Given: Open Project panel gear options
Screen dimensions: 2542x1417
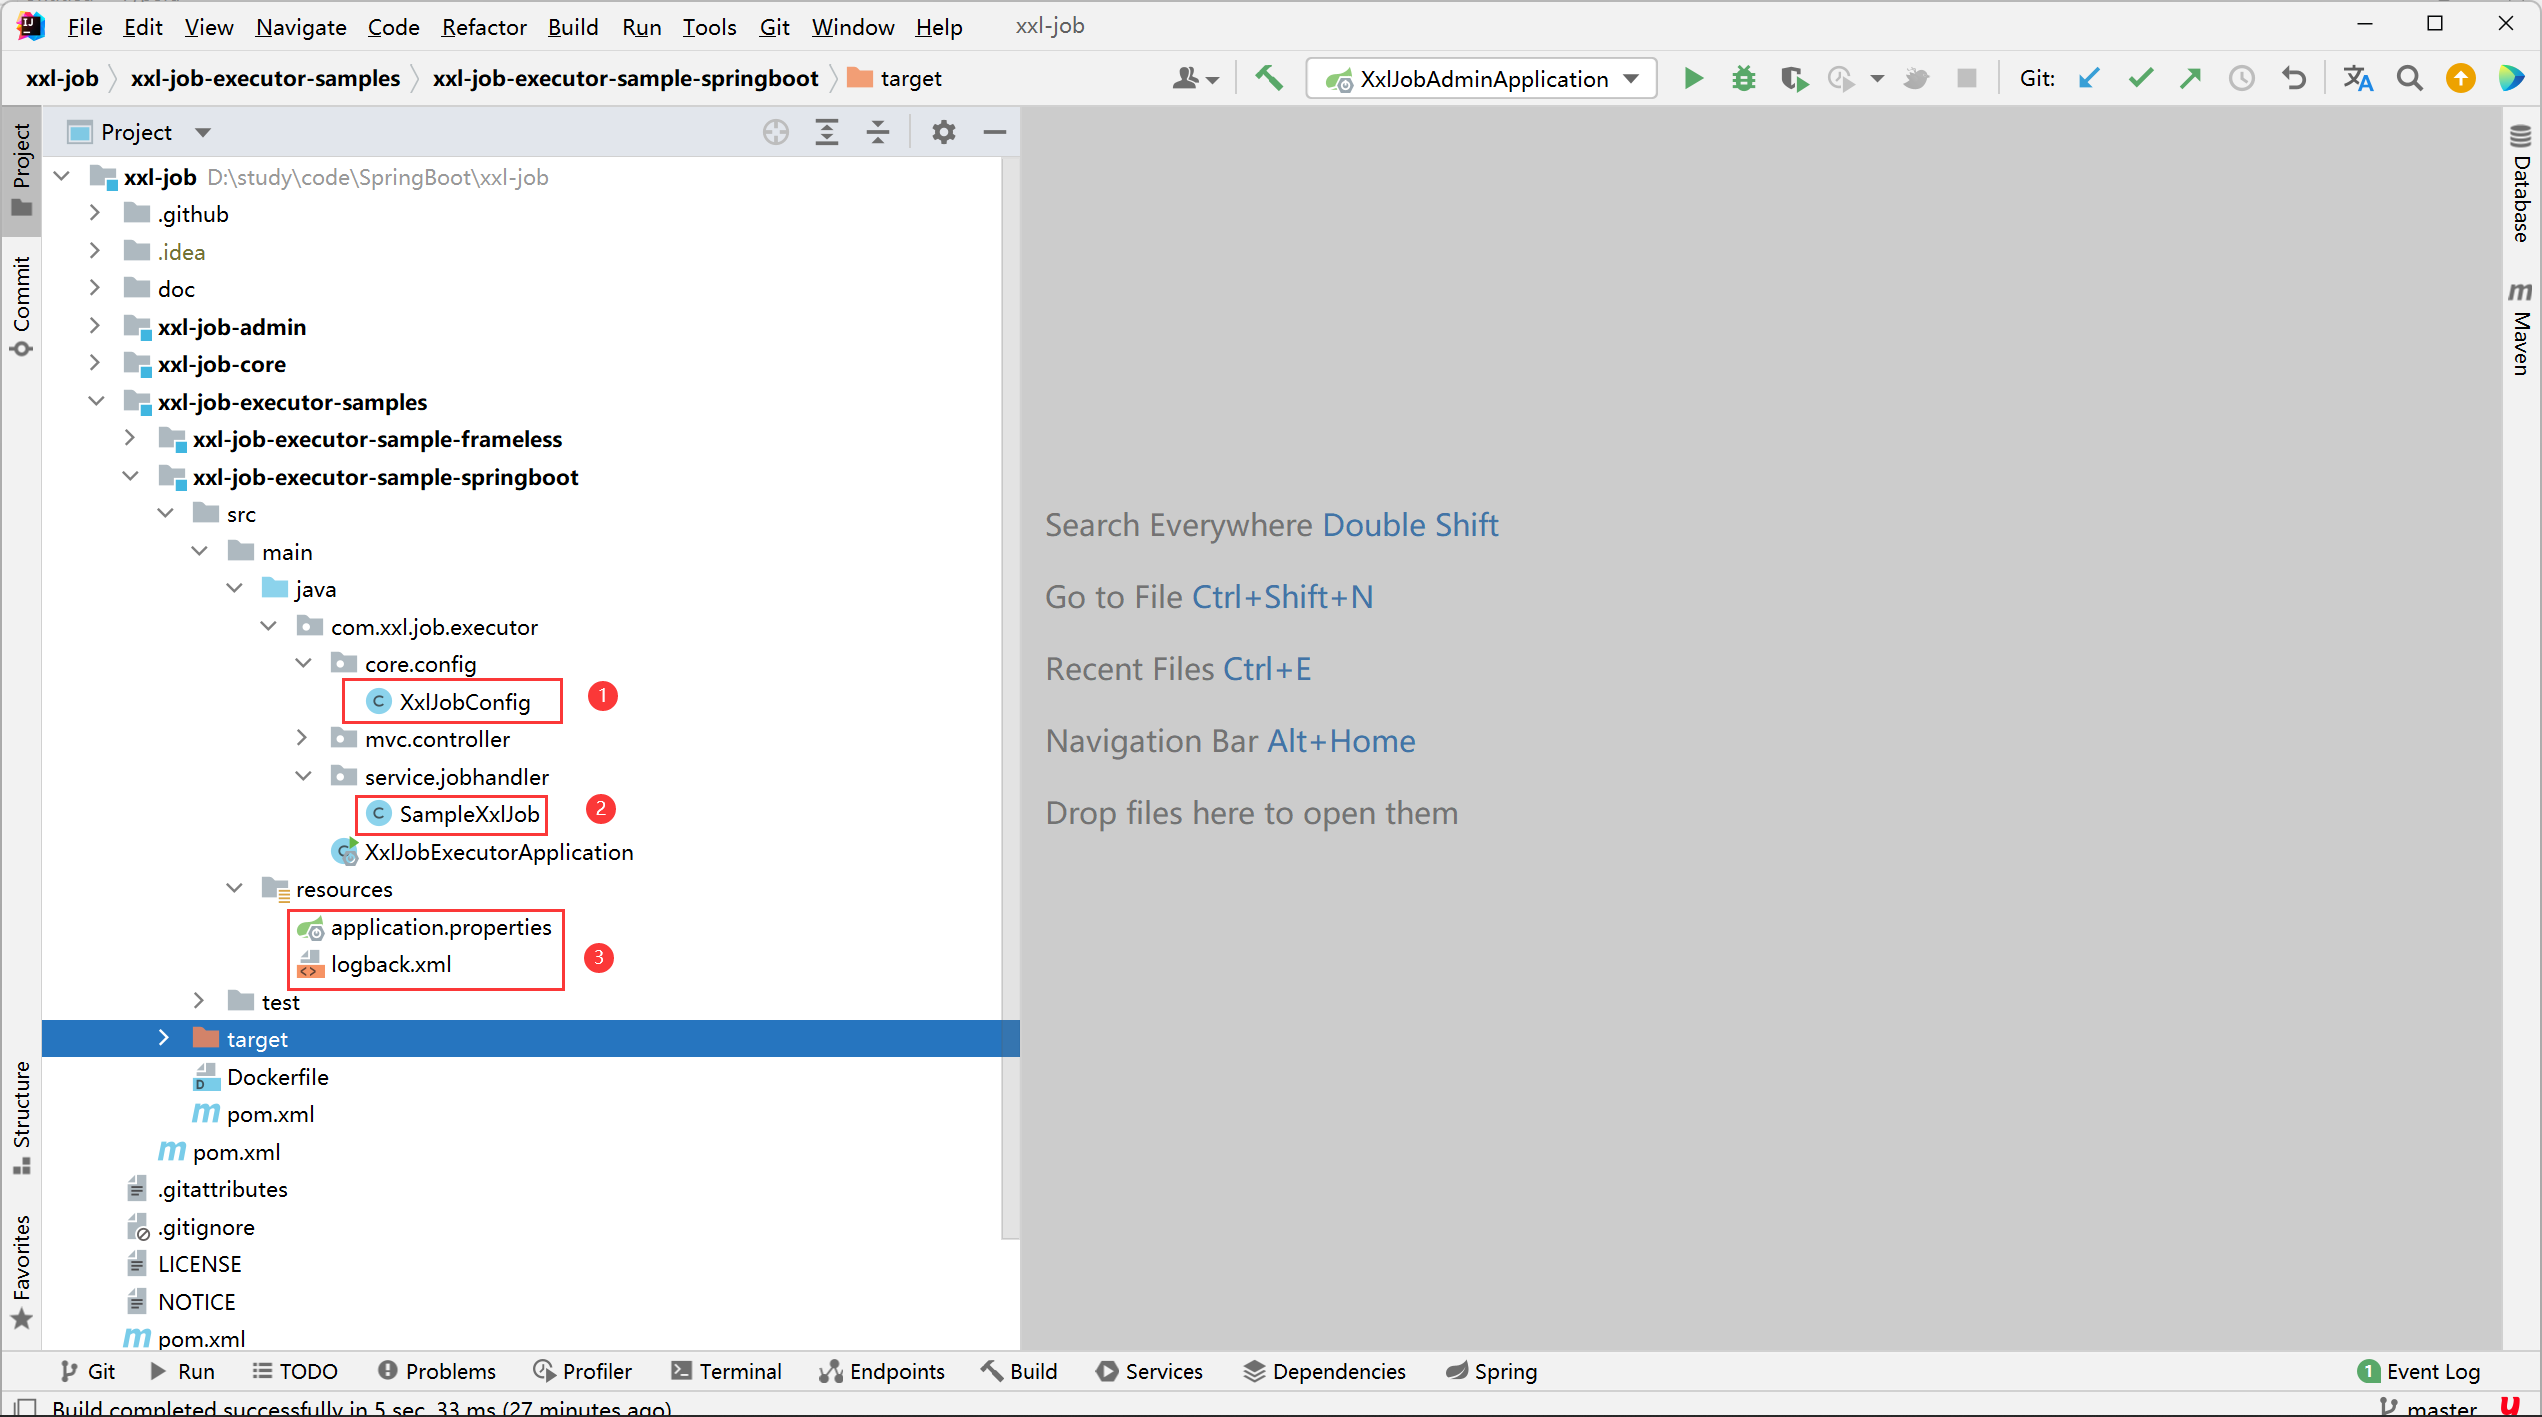Looking at the screenshot, I should [944, 132].
